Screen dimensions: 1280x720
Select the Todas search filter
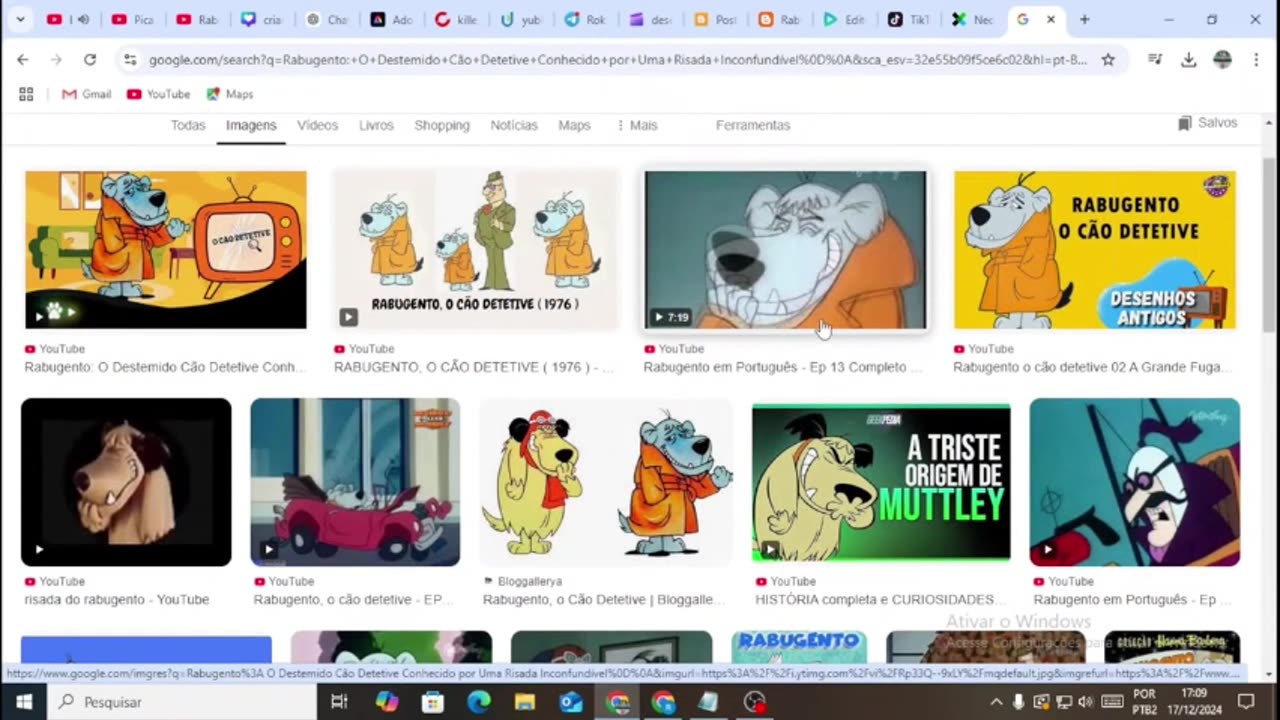pos(188,125)
